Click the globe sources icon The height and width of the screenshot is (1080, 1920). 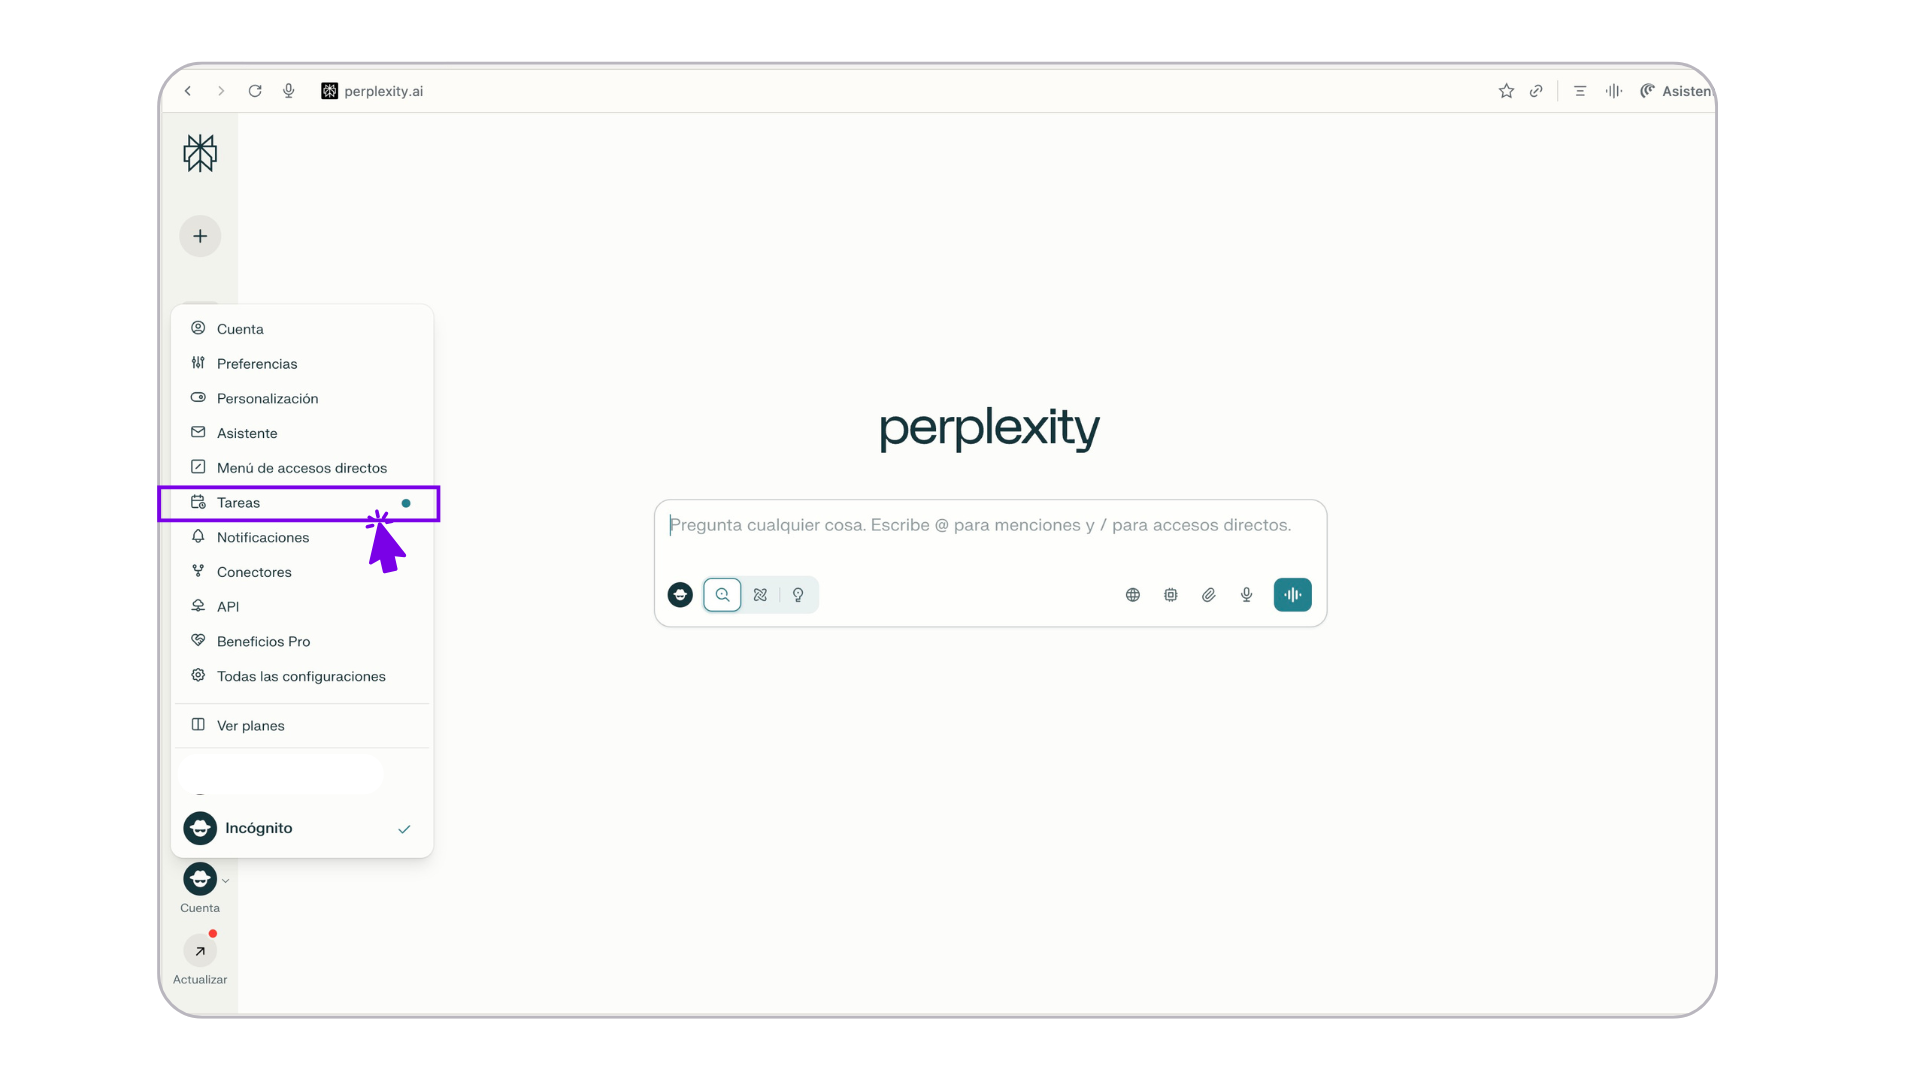[x=1132, y=595]
